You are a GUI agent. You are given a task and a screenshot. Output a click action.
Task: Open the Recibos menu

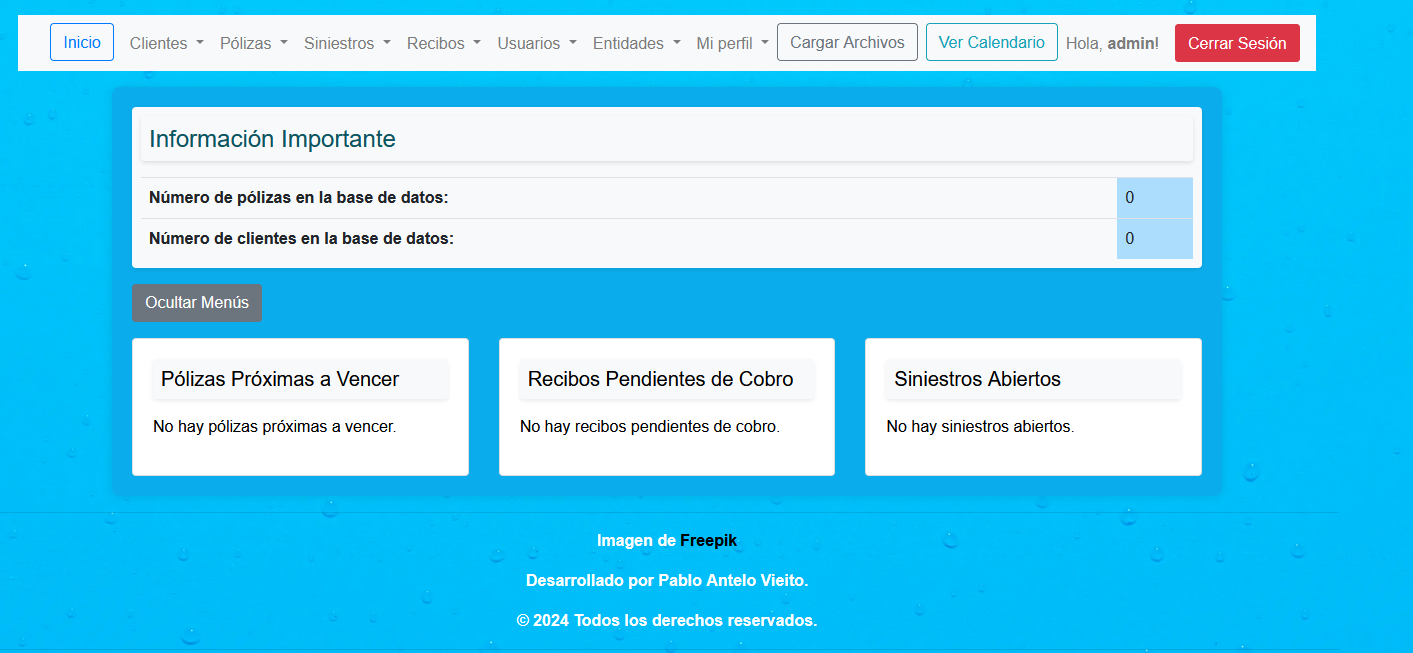point(443,44)
